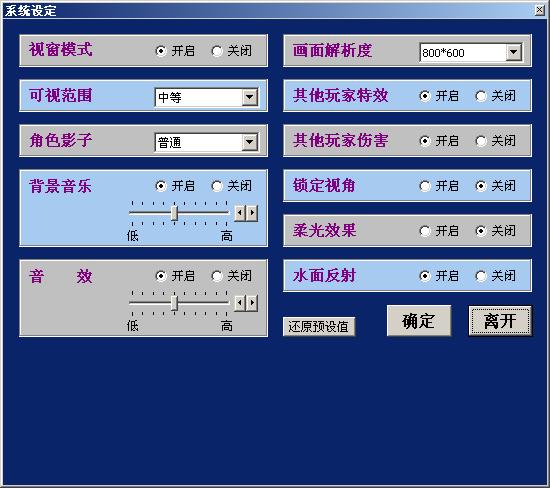Screen dimensions: 550x488
Task: Turn off 其他玩家特效 with 关闭 option
Action: click(x=481, y=96)
